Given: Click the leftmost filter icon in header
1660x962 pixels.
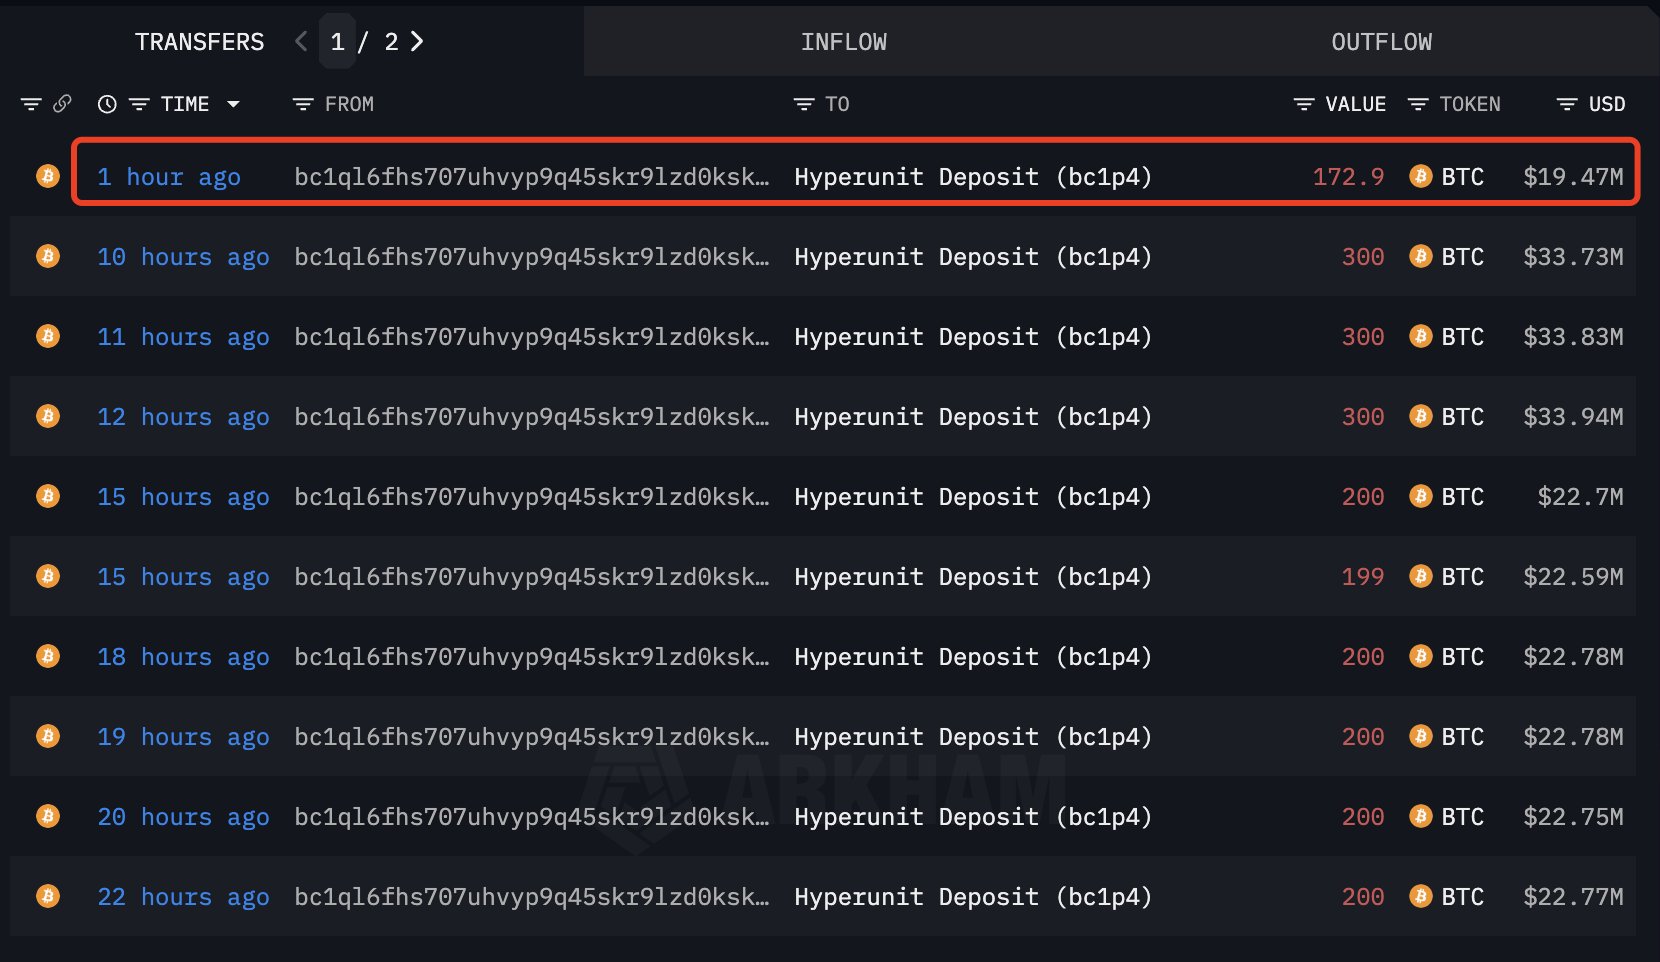Looking at the screenshot, I should click(31, 104).
